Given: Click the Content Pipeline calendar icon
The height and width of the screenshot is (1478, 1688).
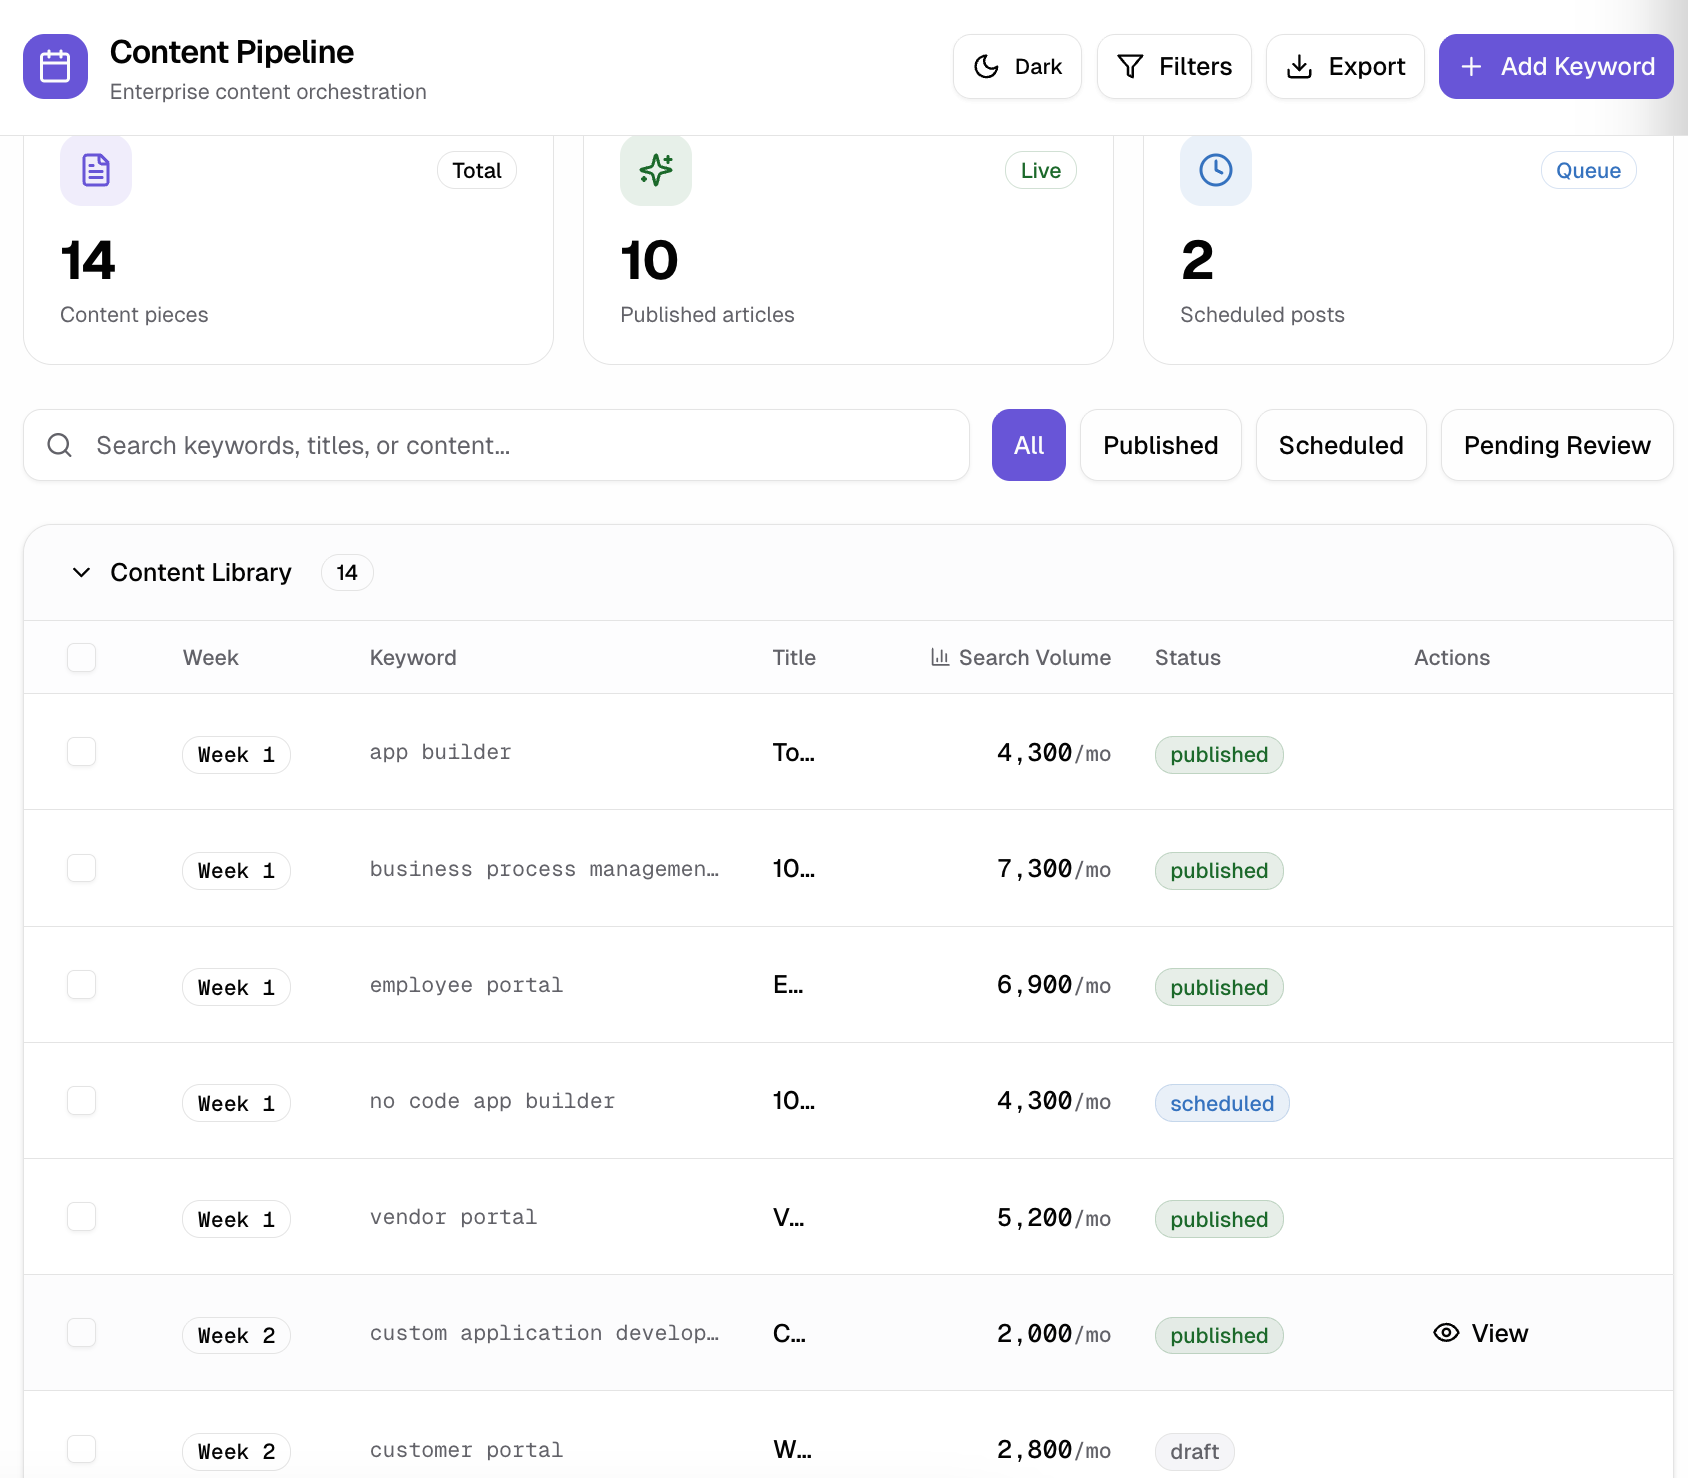Looking at the screenshot, I should point(55,66).
